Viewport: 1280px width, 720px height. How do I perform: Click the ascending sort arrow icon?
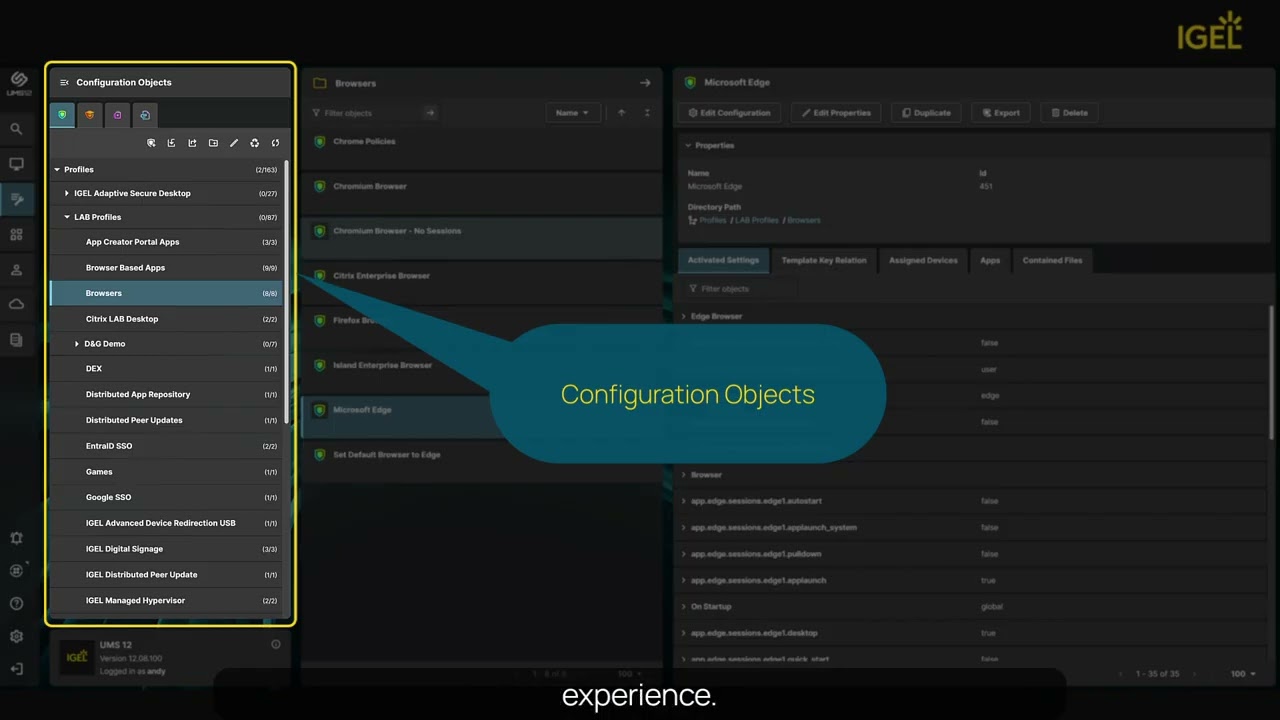[x=621, y=113]
